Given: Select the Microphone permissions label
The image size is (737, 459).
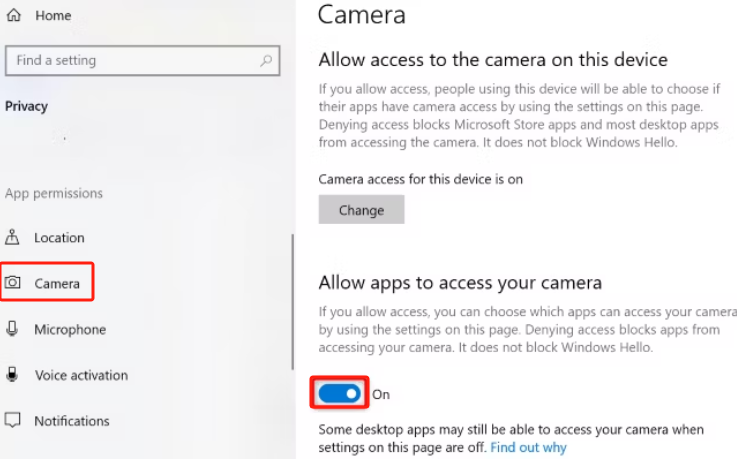Looking at the screenshot, I should tap(70, 330).
